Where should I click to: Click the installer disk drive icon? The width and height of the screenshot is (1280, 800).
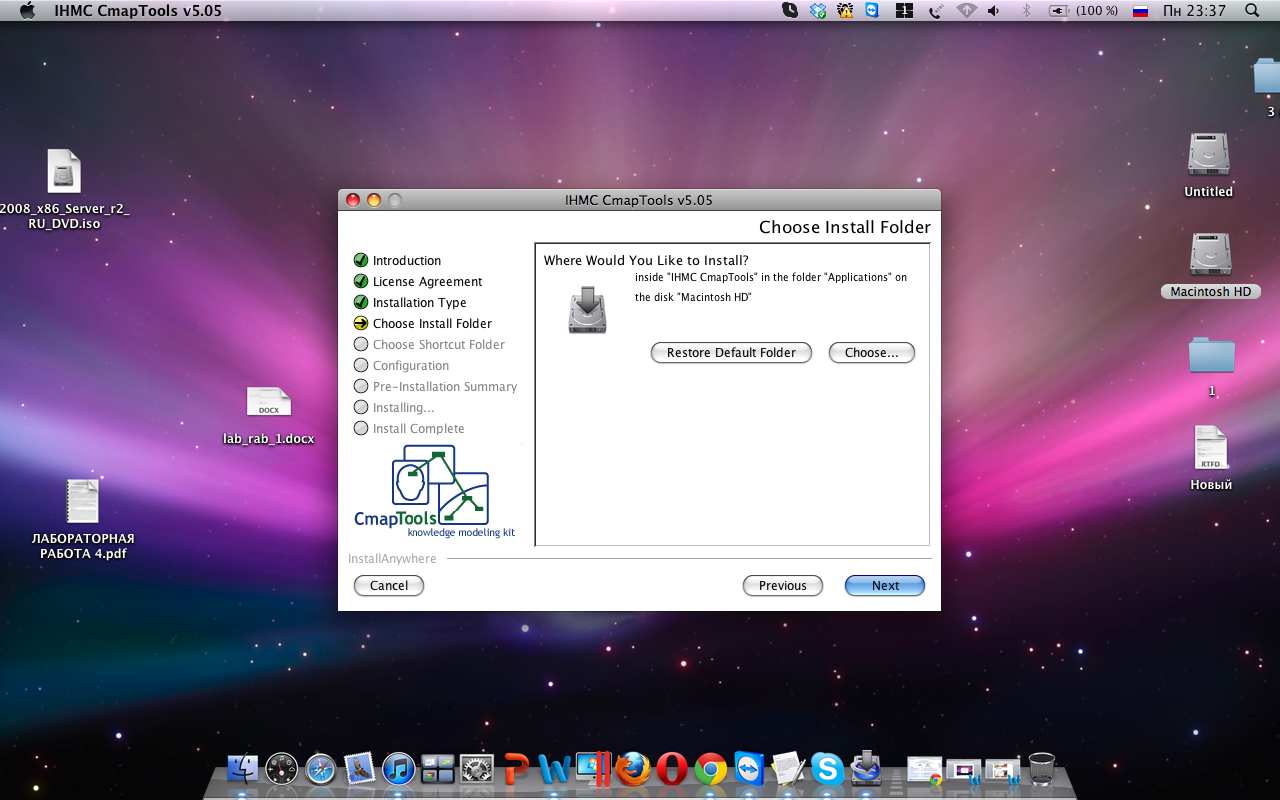(x=587, y=309)
